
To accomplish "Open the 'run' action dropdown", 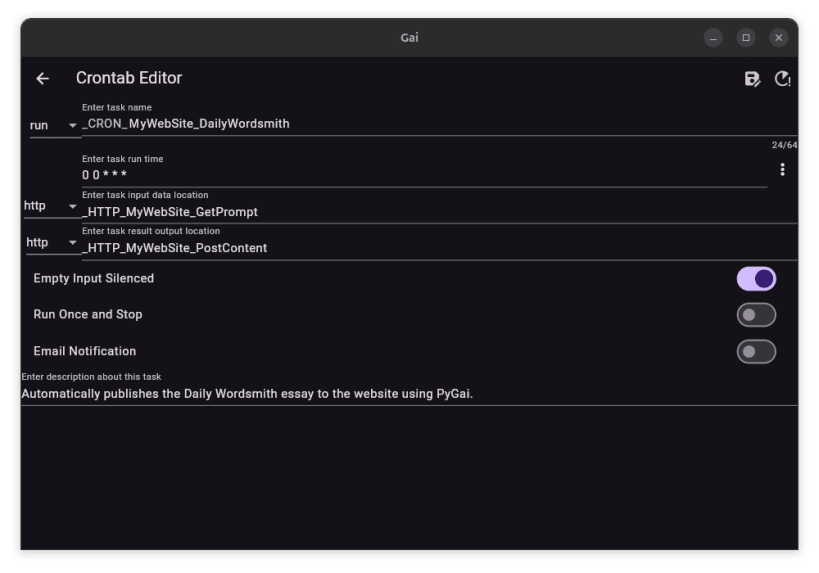I will tap(54, 125).
